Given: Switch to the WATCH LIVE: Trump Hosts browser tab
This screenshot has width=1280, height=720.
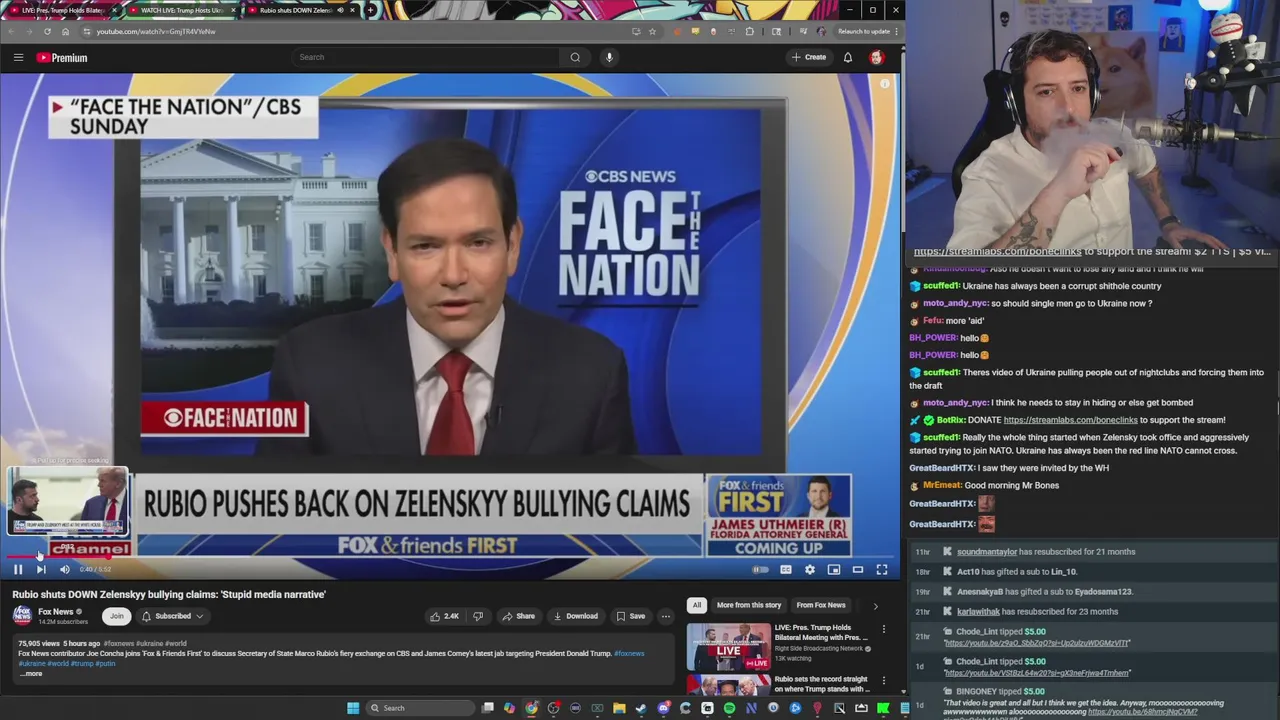Looking at the screenshot, I should tap(182, 10).
